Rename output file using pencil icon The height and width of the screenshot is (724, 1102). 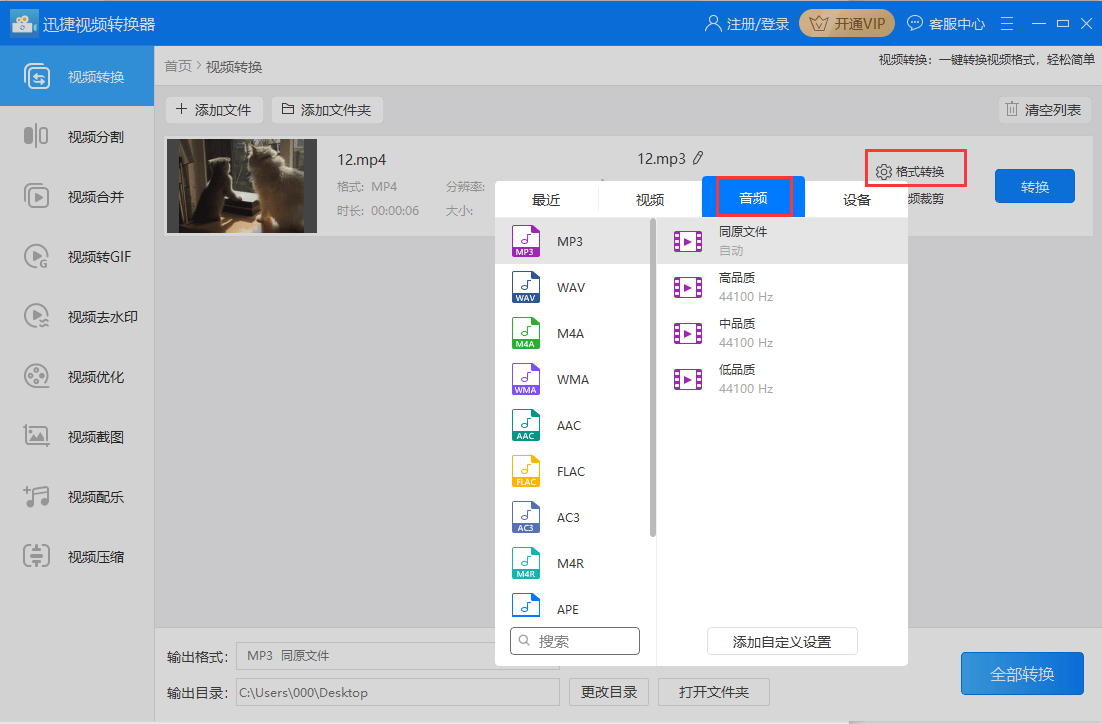click(699, 158)
